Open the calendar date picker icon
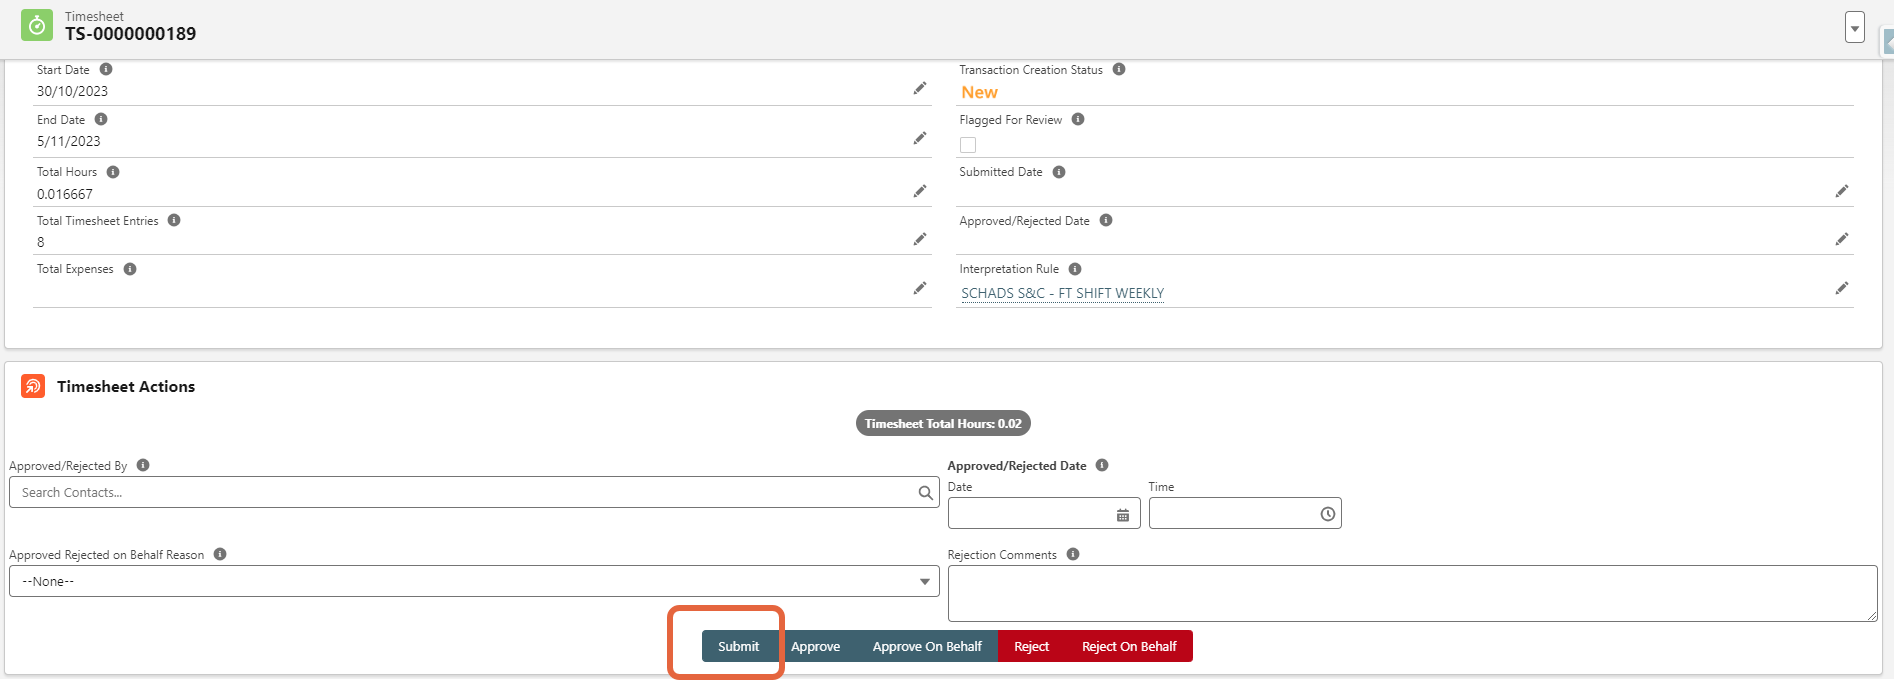 (1123, 515)
